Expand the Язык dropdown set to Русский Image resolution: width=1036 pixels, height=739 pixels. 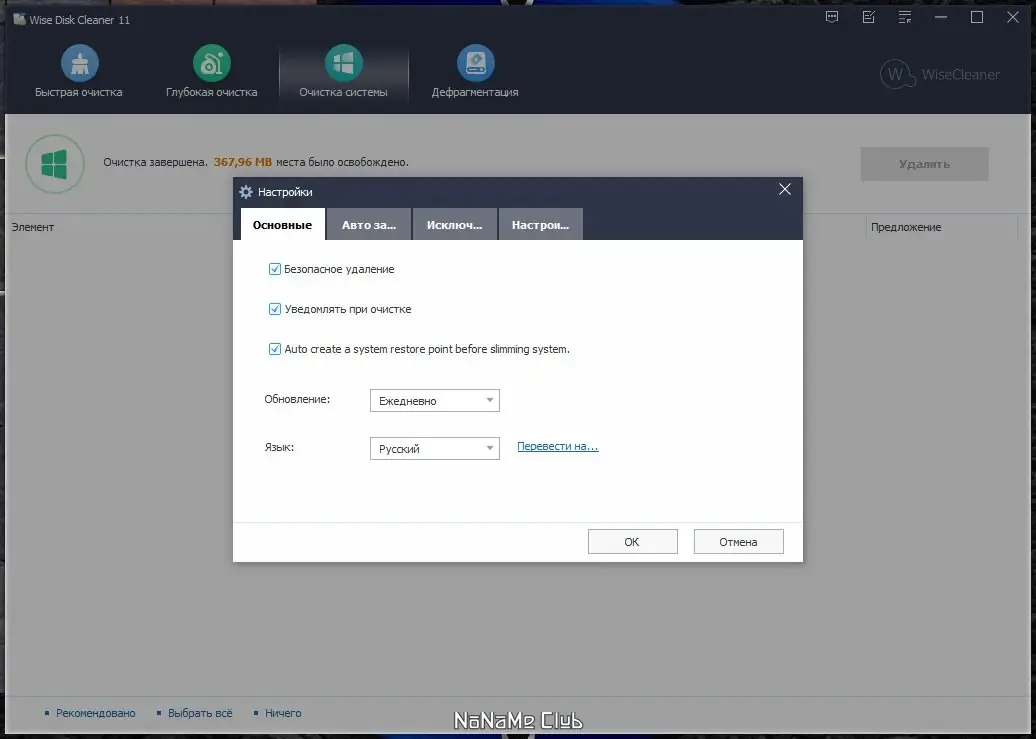435,449
